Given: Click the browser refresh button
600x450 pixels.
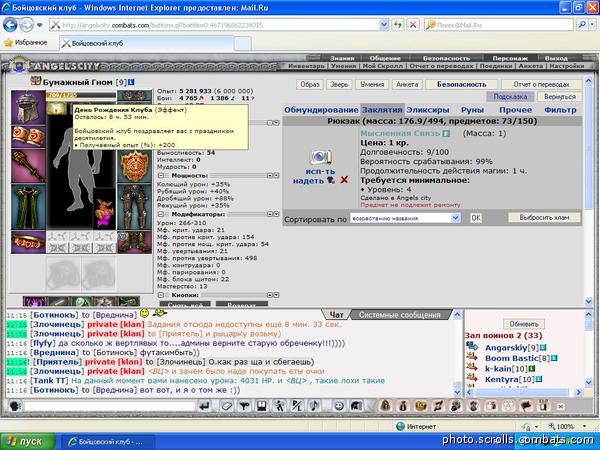Looking at the screenshot, I should click(x=398, y=25).
